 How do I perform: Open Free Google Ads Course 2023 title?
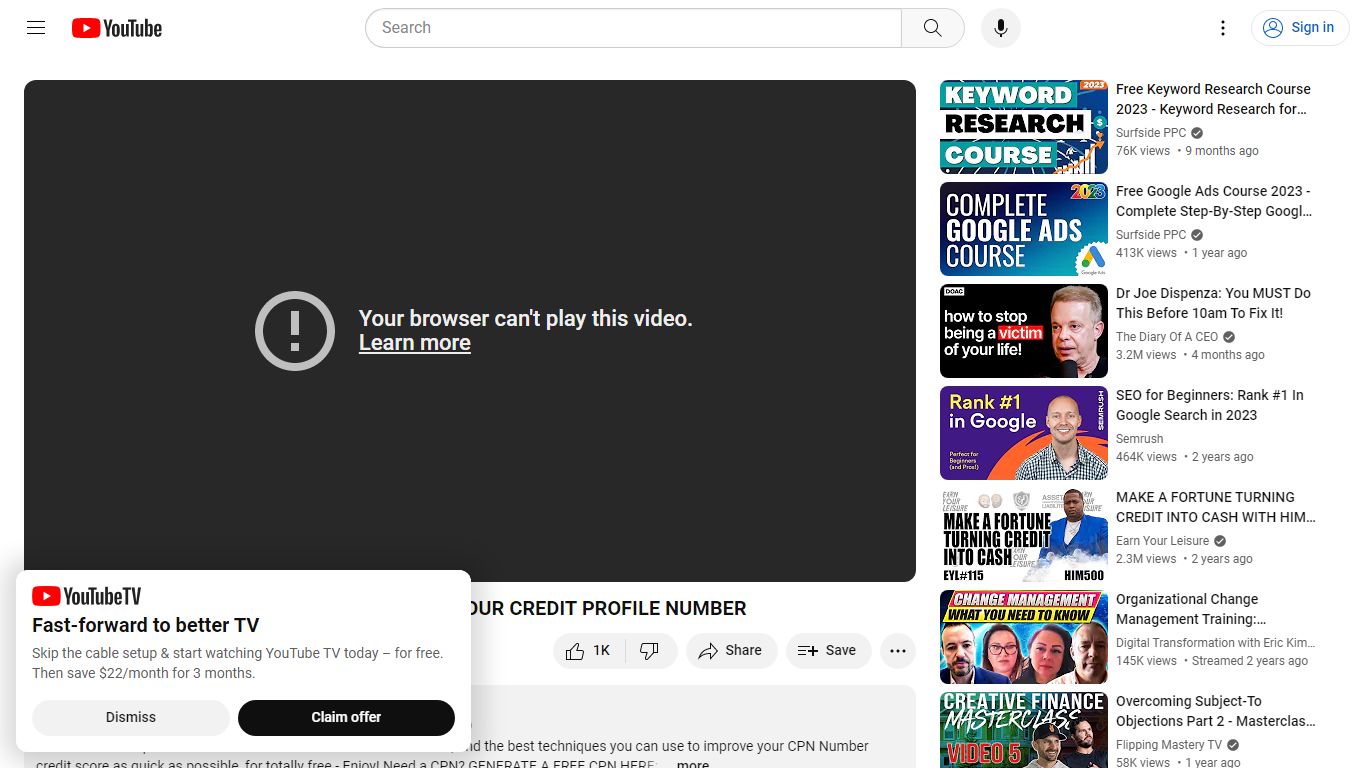pyautogui.click(x=1214, y=201)
